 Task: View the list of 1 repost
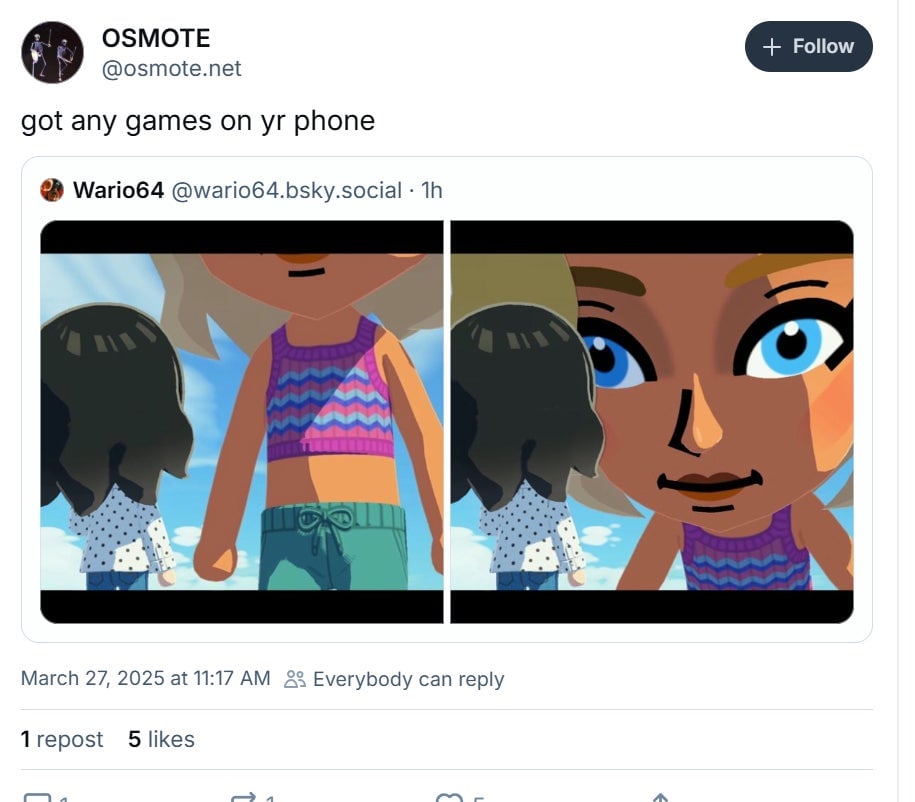(x=62, y=739)
